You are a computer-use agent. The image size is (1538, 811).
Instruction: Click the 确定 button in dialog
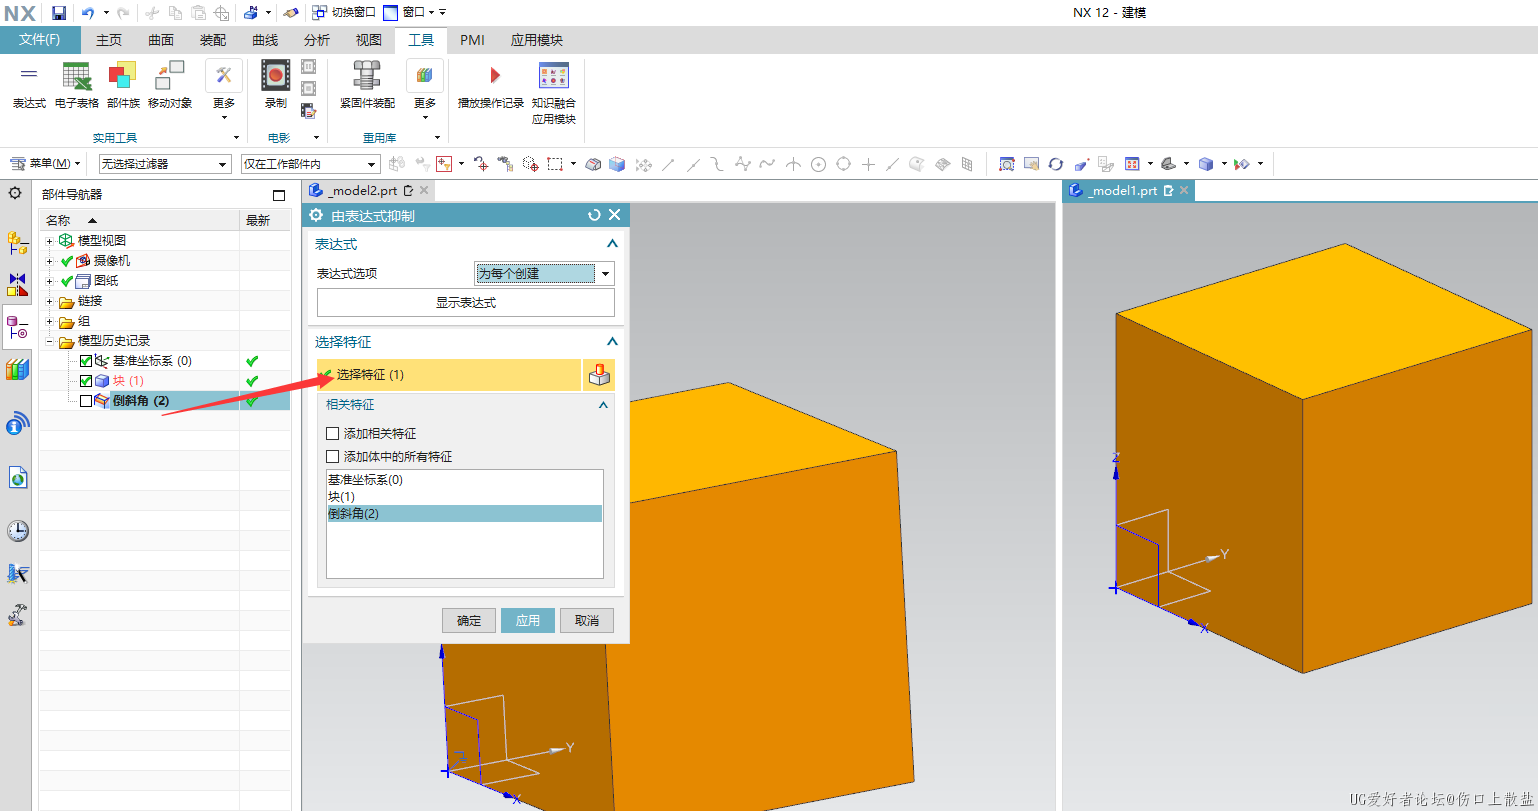tap(469, 621)
